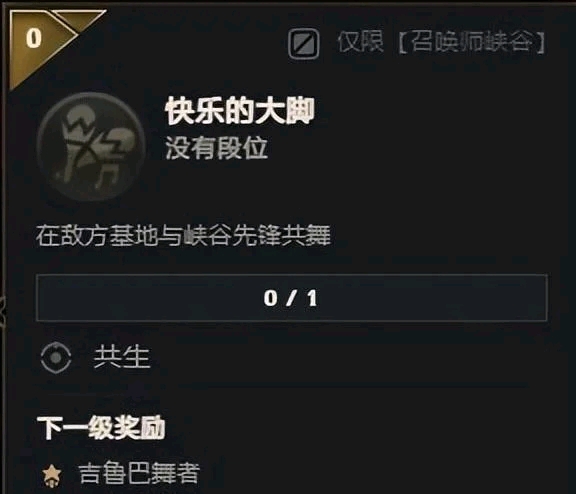Click the 0 / 1 progress bar
The width and height of the screenshot is (576, 494).
pos(292,298)
